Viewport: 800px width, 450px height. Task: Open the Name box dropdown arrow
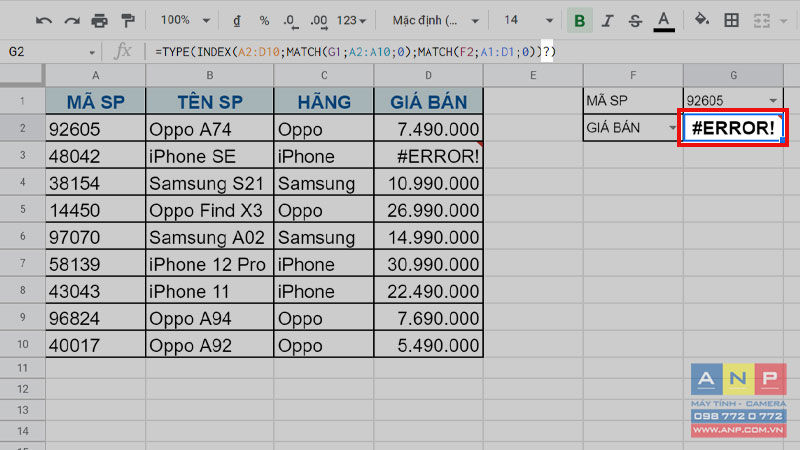click(x=92, y=52)
